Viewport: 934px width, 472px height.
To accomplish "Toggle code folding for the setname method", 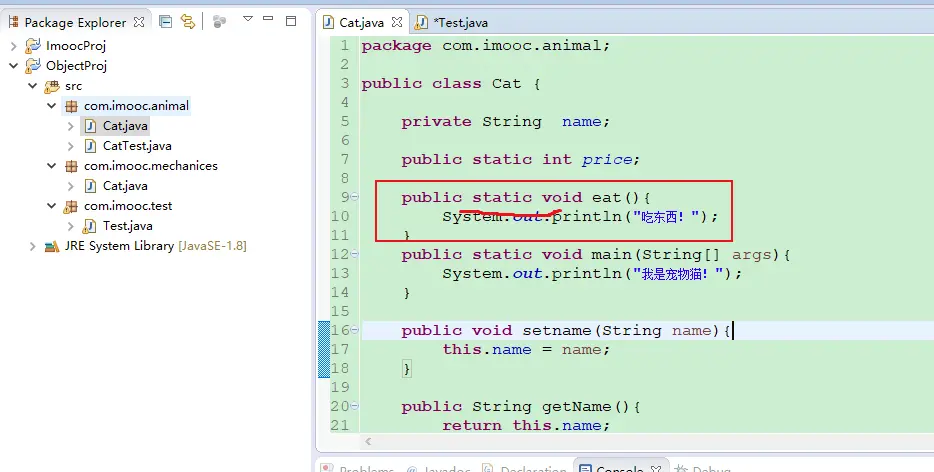I will (353, 331).
